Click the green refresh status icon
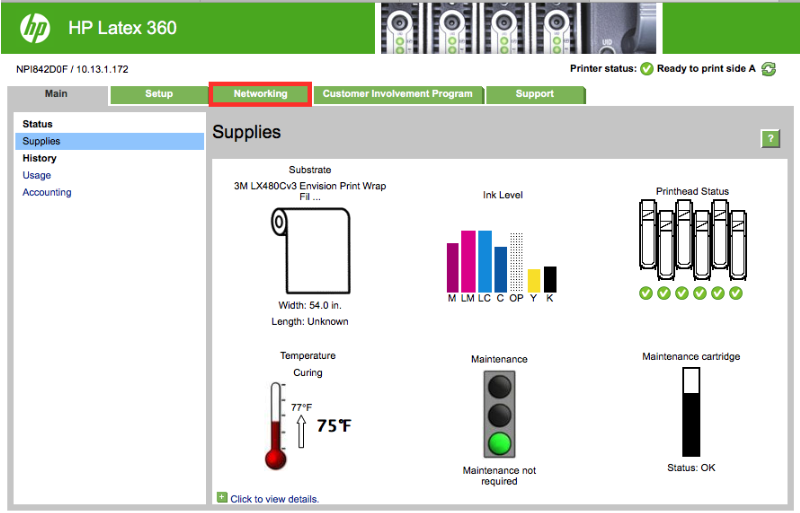 [768, 69]
